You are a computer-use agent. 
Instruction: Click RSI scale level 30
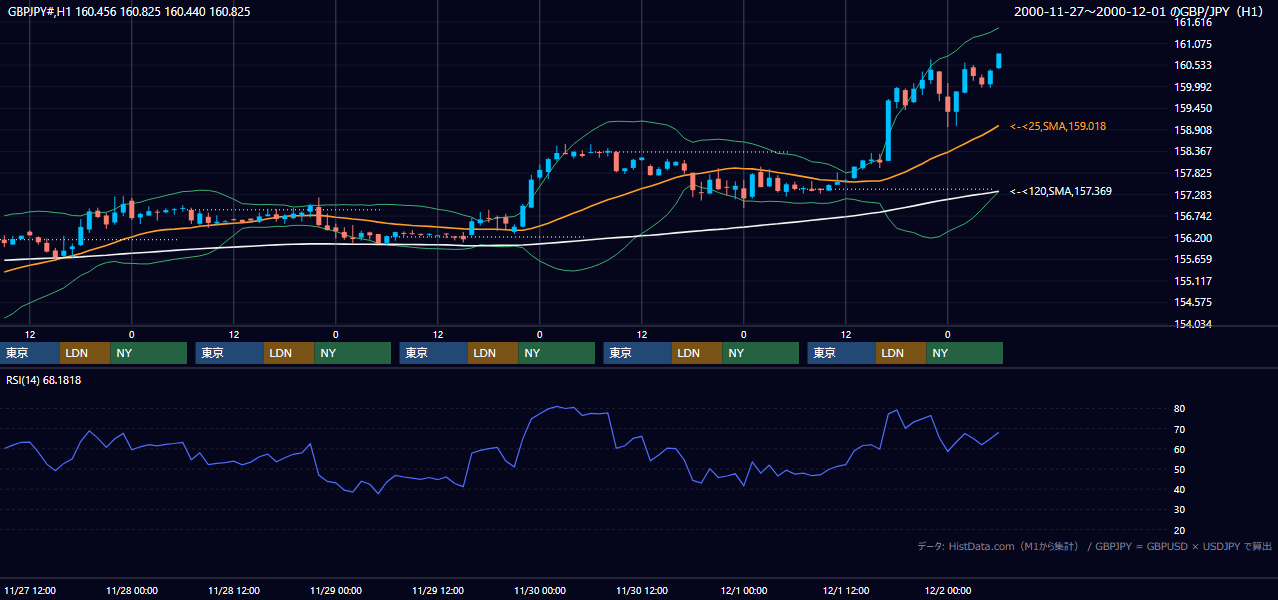(1180, 509)
